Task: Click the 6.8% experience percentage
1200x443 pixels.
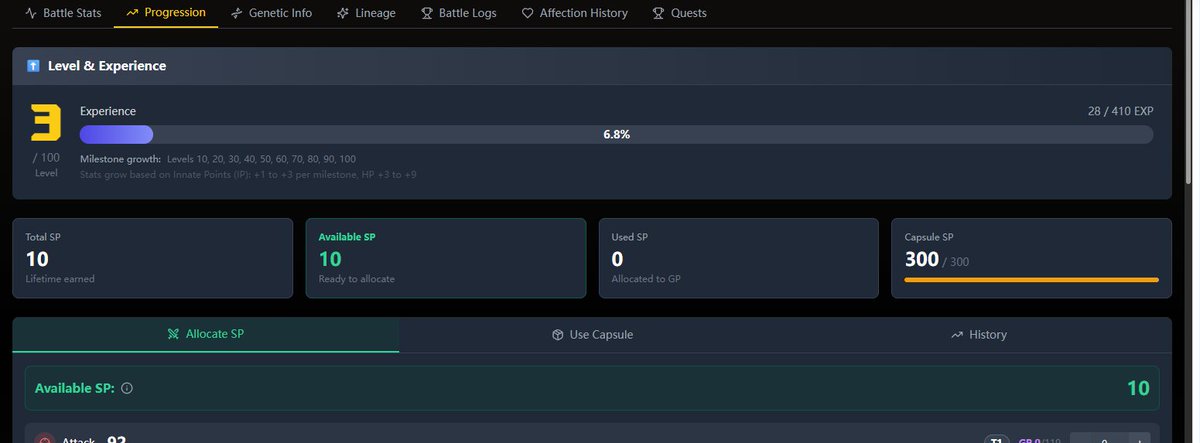Action: pos(616,134)
